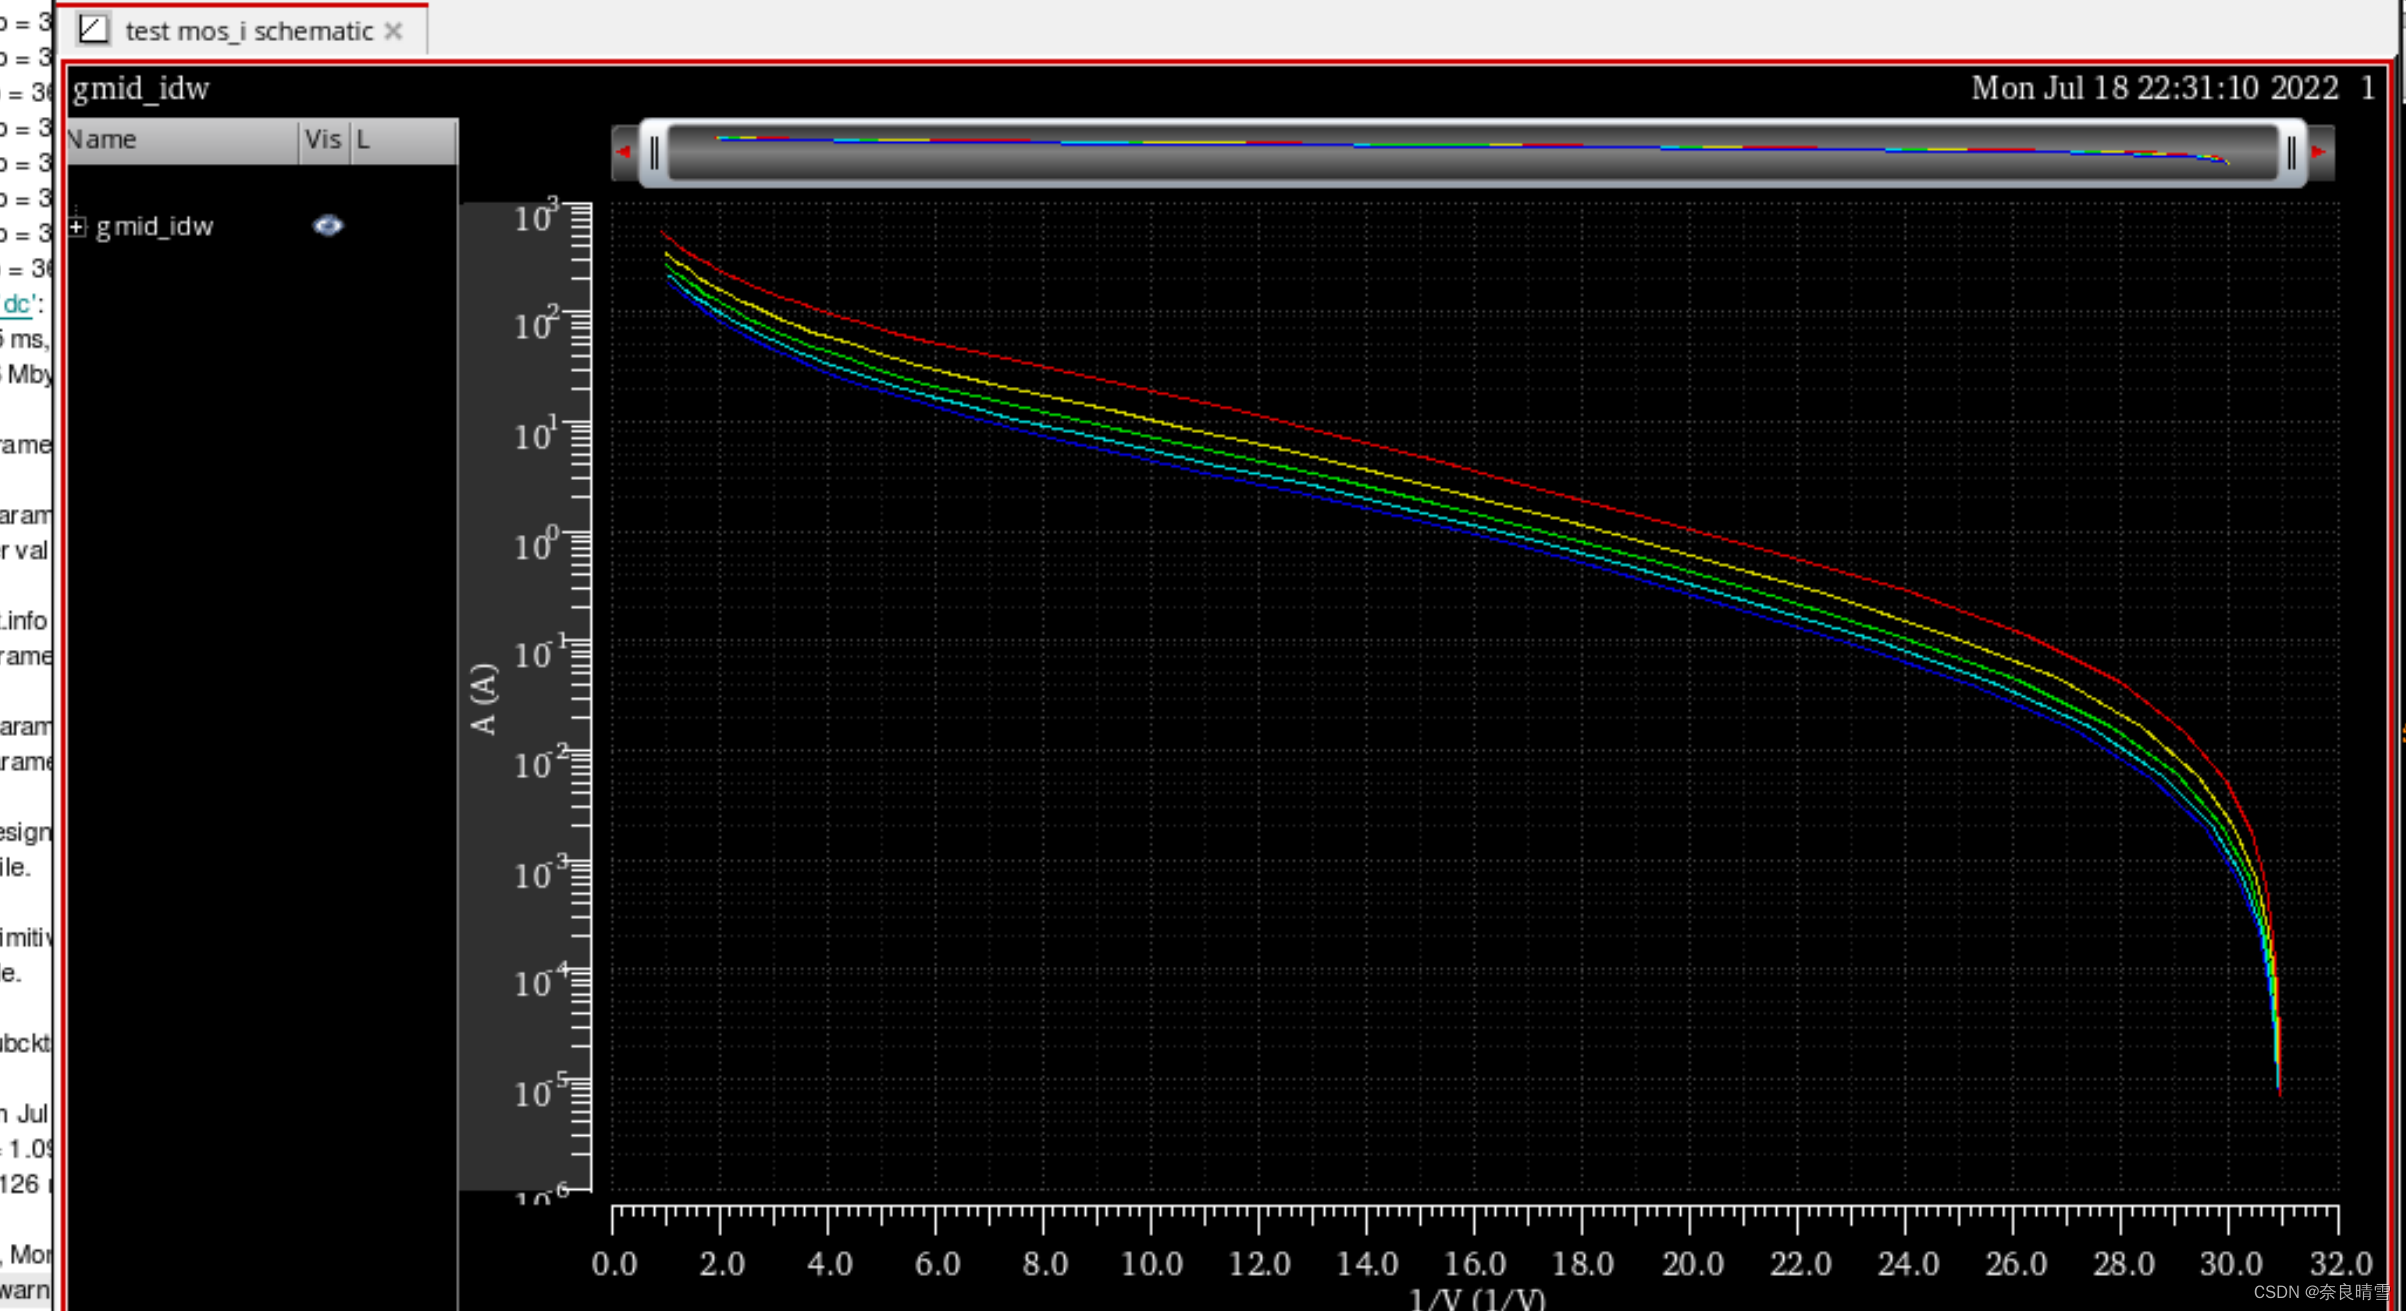Click the schematic tab's graph icon
The height and width of the screenshot is (1311, 2406).
click(x=93, y=30)
